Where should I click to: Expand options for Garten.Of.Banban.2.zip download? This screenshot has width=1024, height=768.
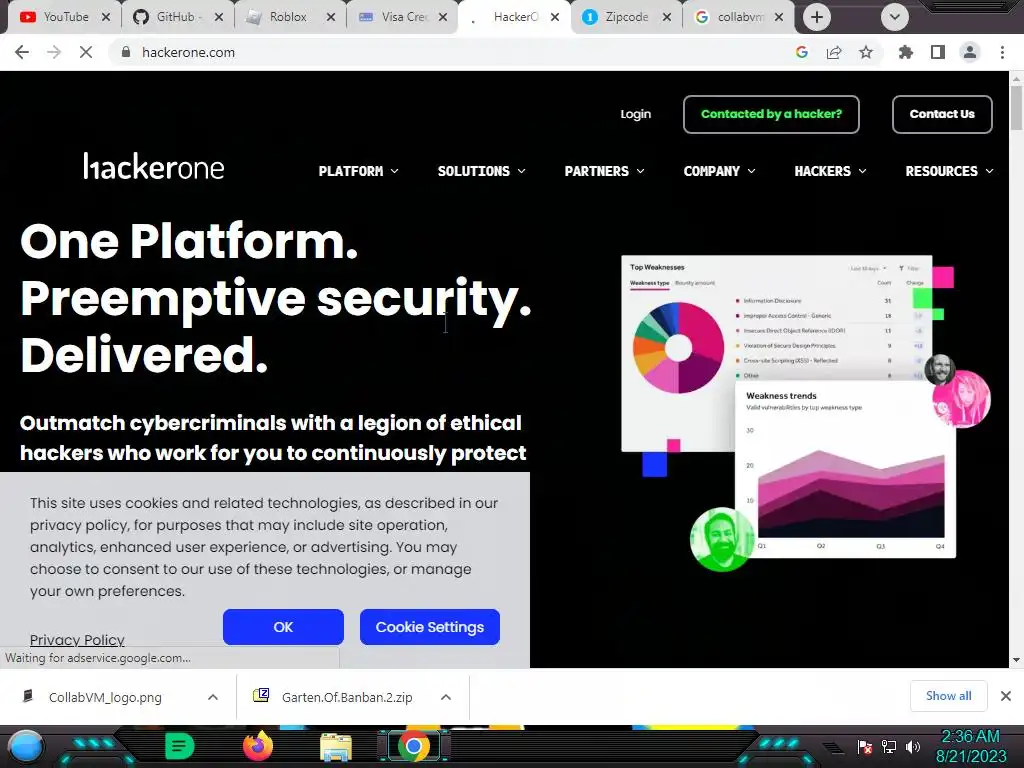(446, 697)
